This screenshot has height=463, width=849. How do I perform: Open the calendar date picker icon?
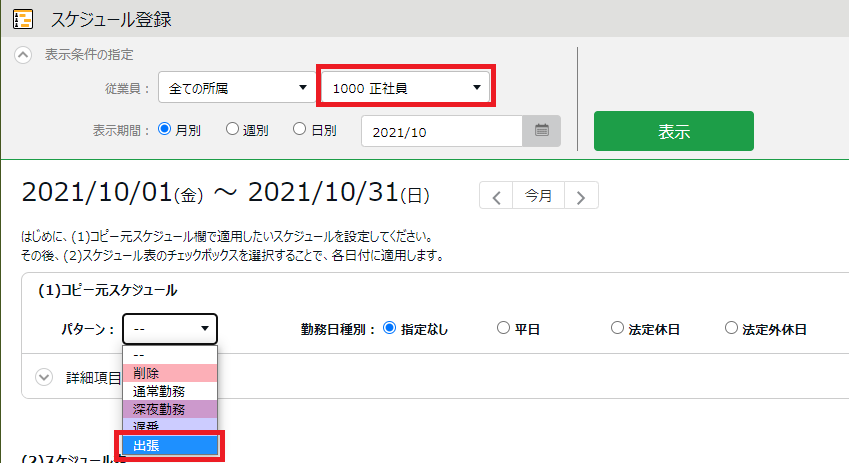[x=542, y=130]
